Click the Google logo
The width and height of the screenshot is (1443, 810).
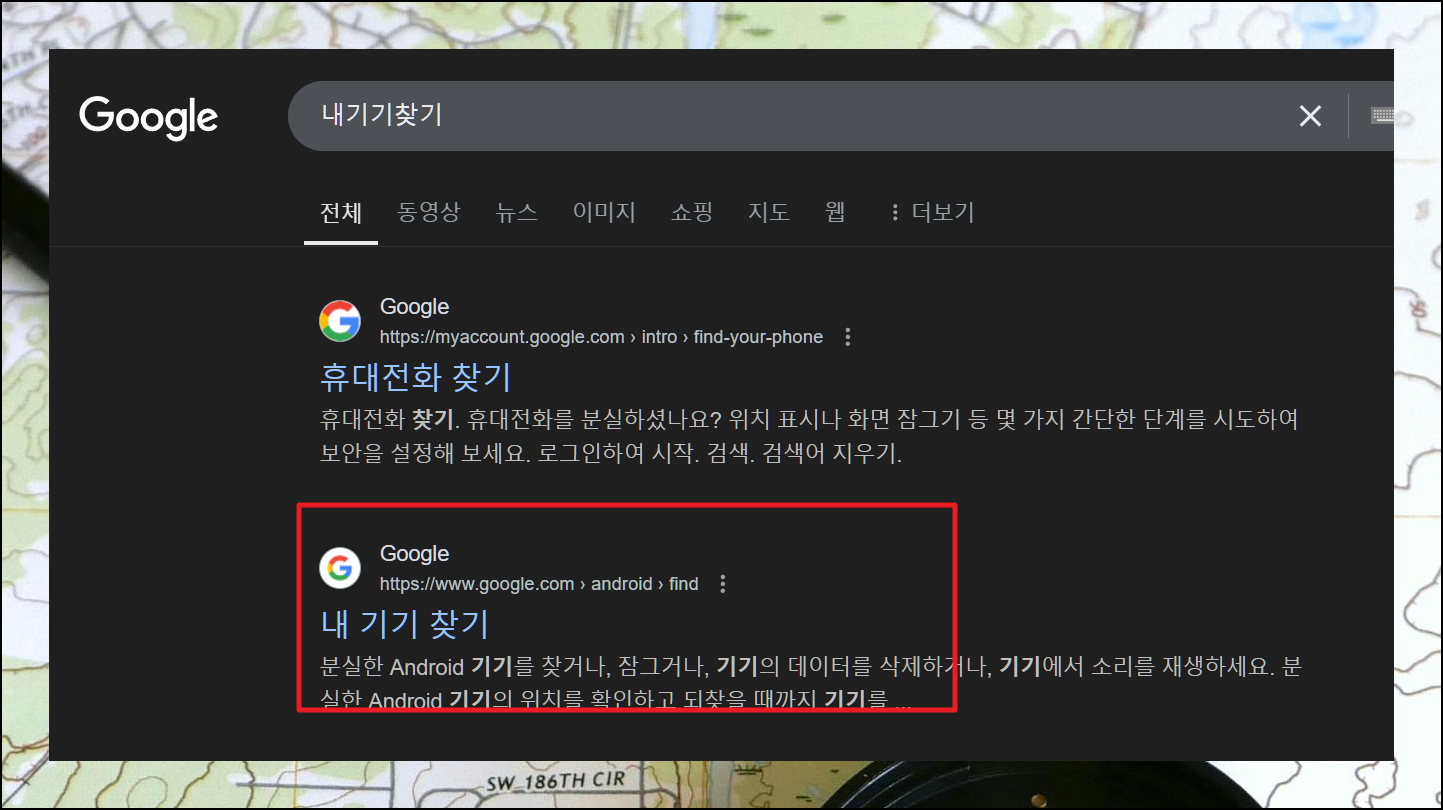[149, 118]
